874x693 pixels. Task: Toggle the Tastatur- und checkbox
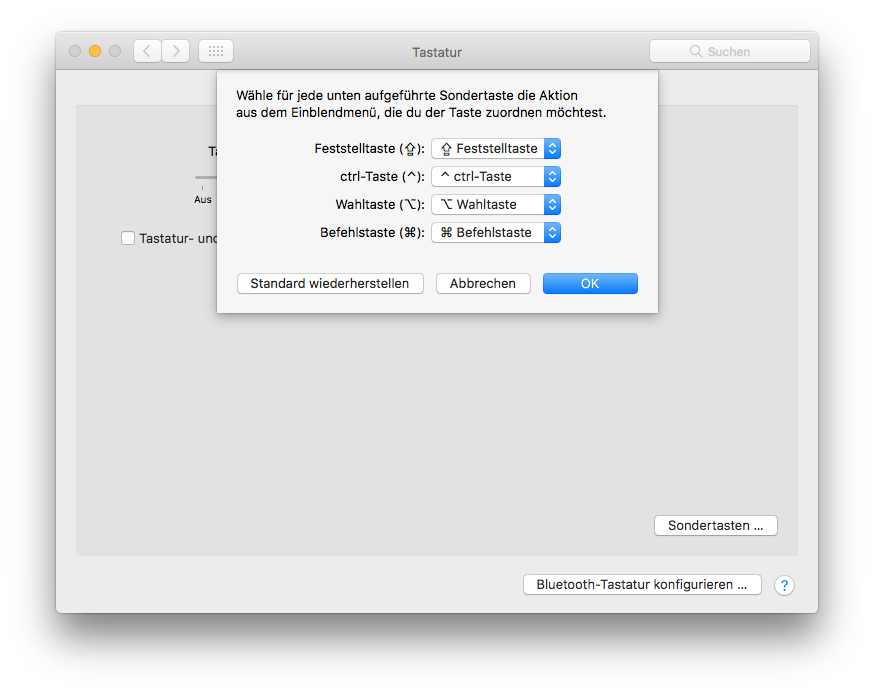click(x=128, y=238)
